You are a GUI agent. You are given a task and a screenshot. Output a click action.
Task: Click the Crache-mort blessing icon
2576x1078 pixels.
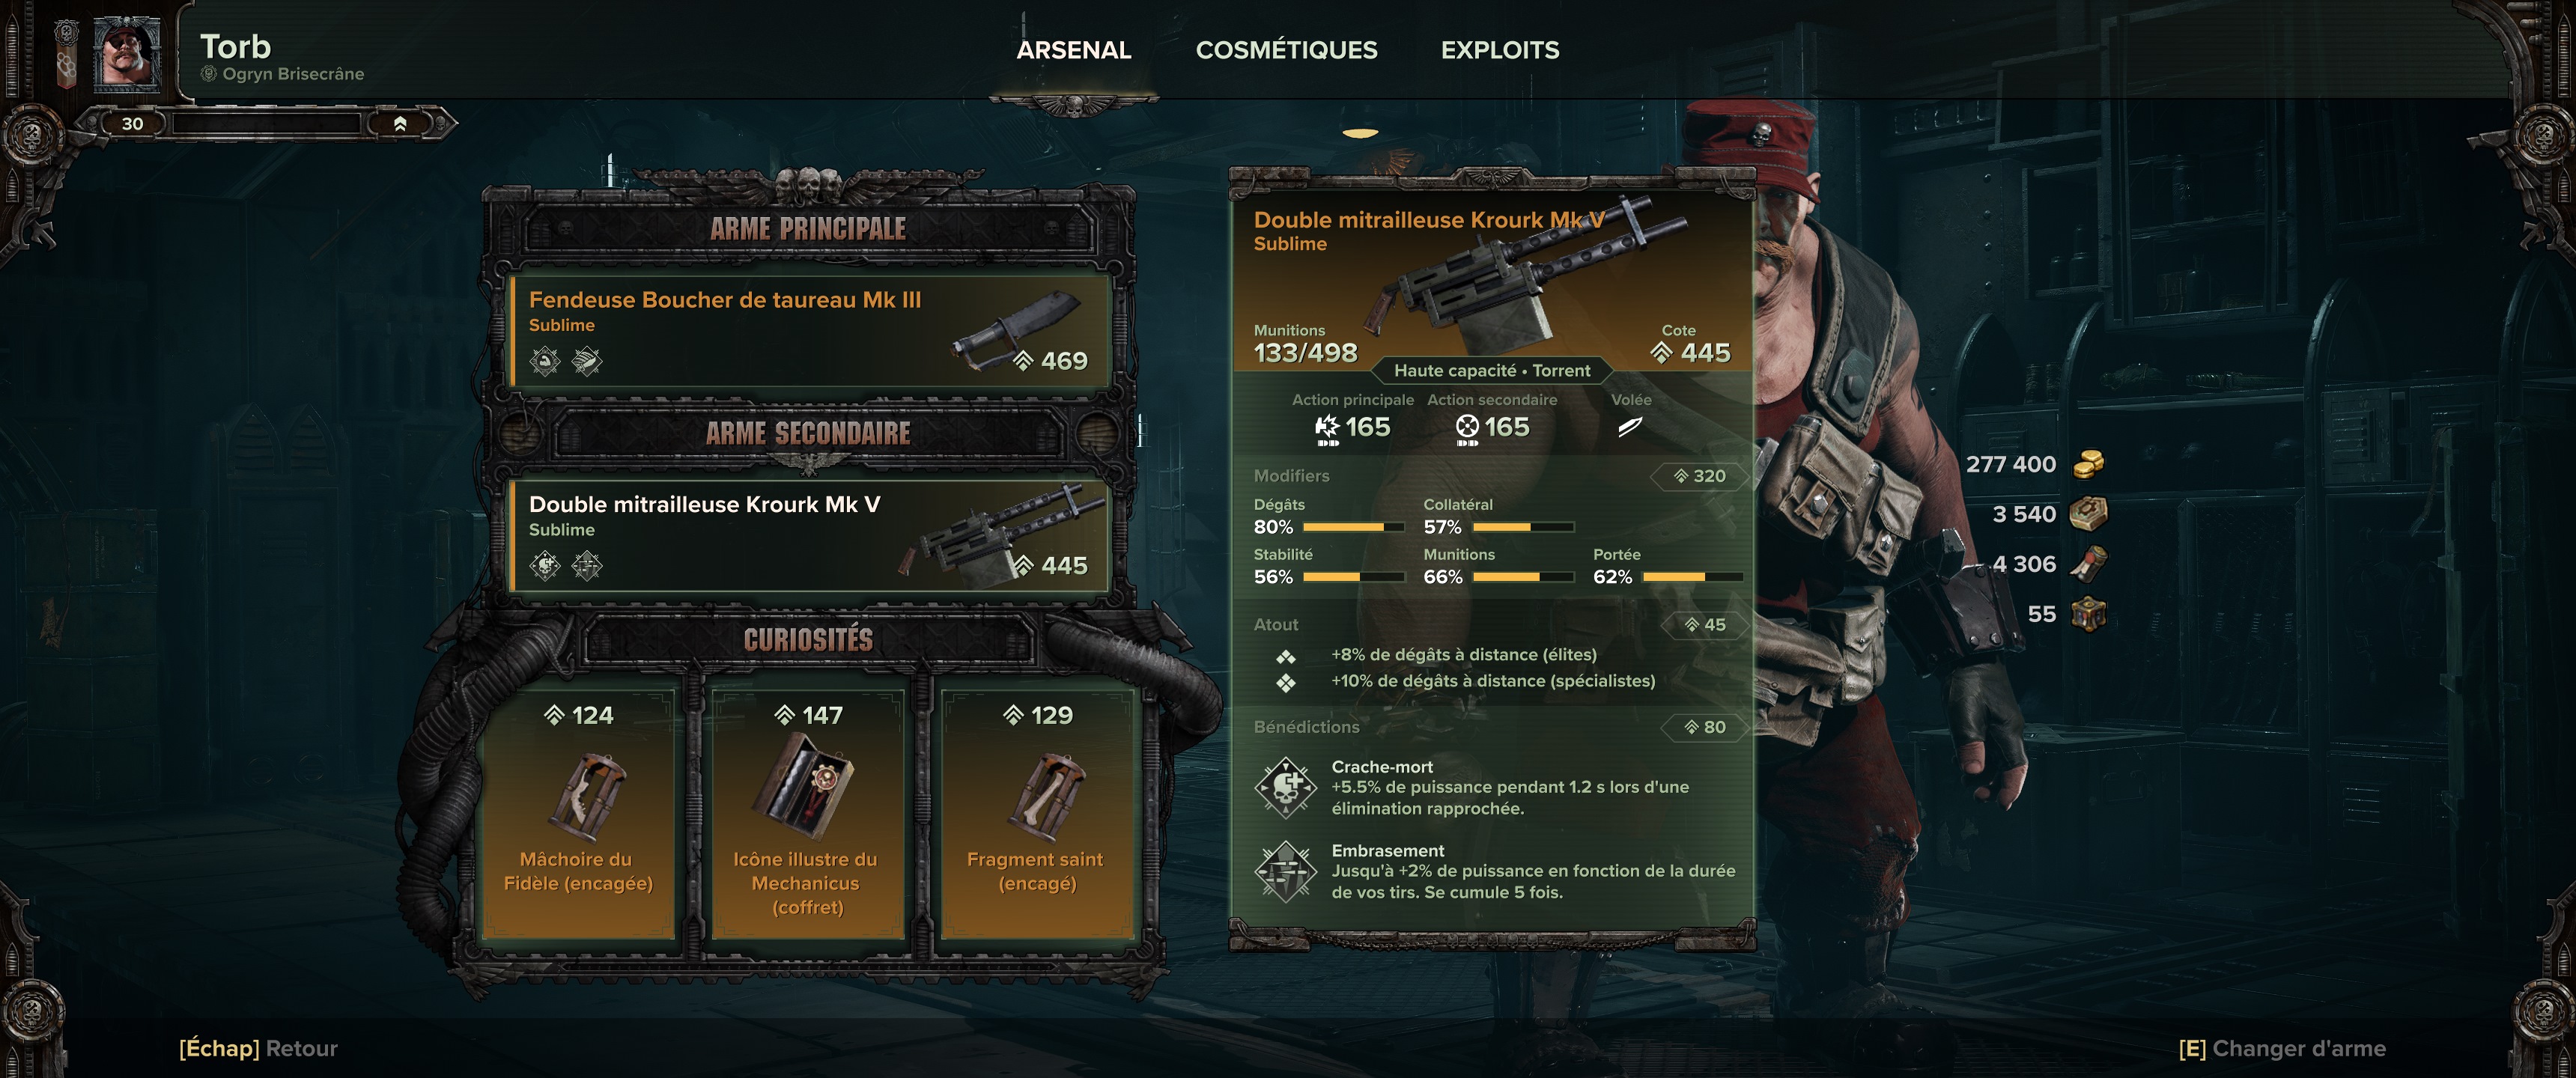(x=1285, y=788)
